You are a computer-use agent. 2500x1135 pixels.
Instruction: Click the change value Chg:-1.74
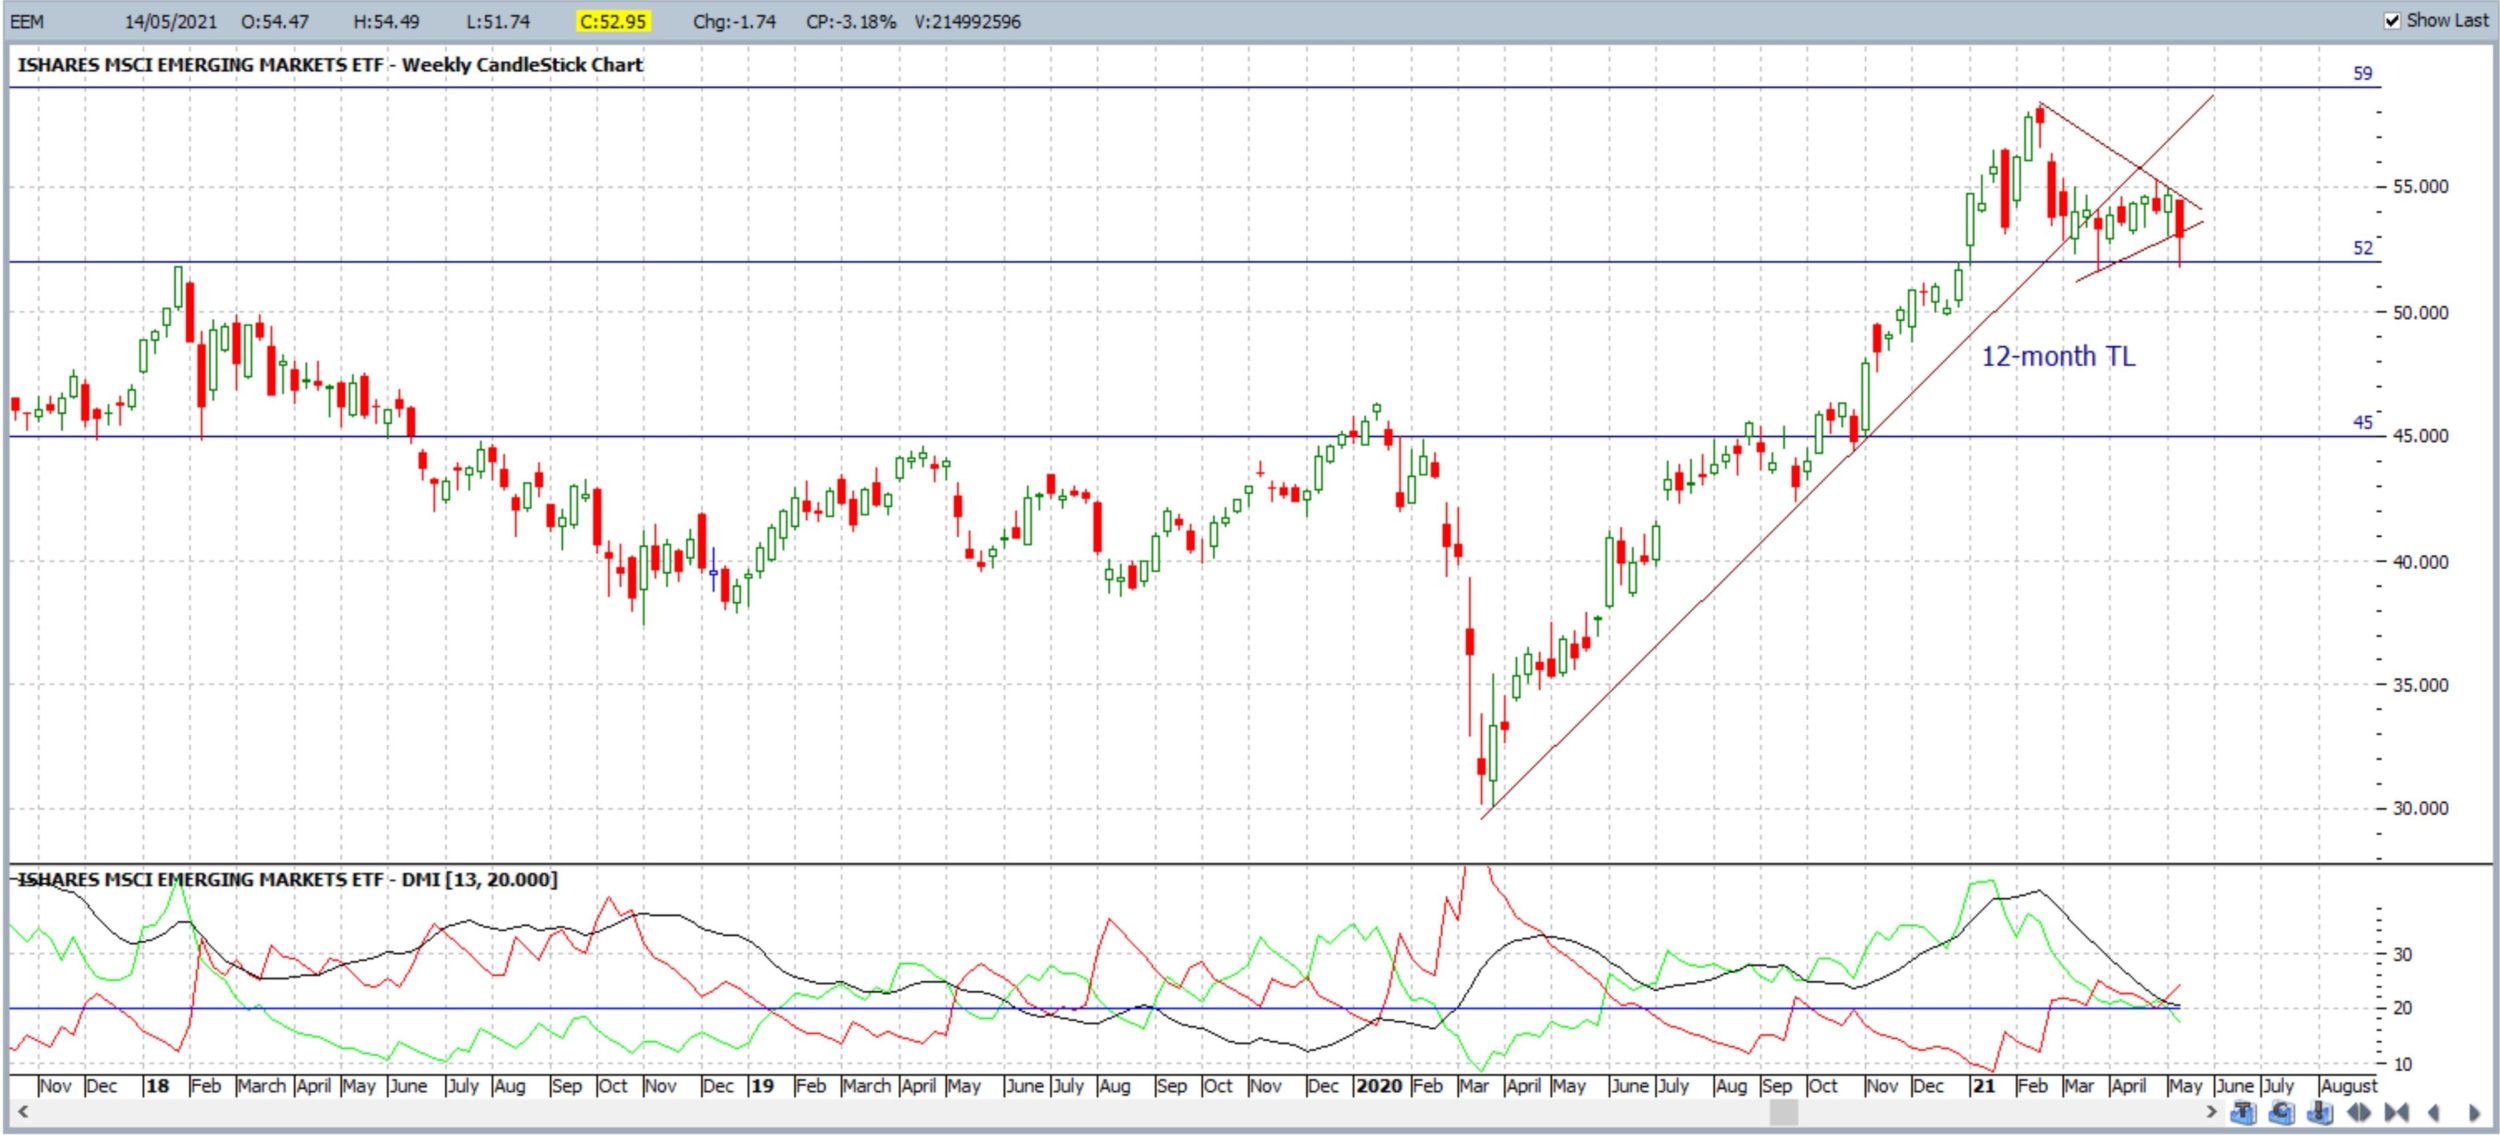click(734, 21)
